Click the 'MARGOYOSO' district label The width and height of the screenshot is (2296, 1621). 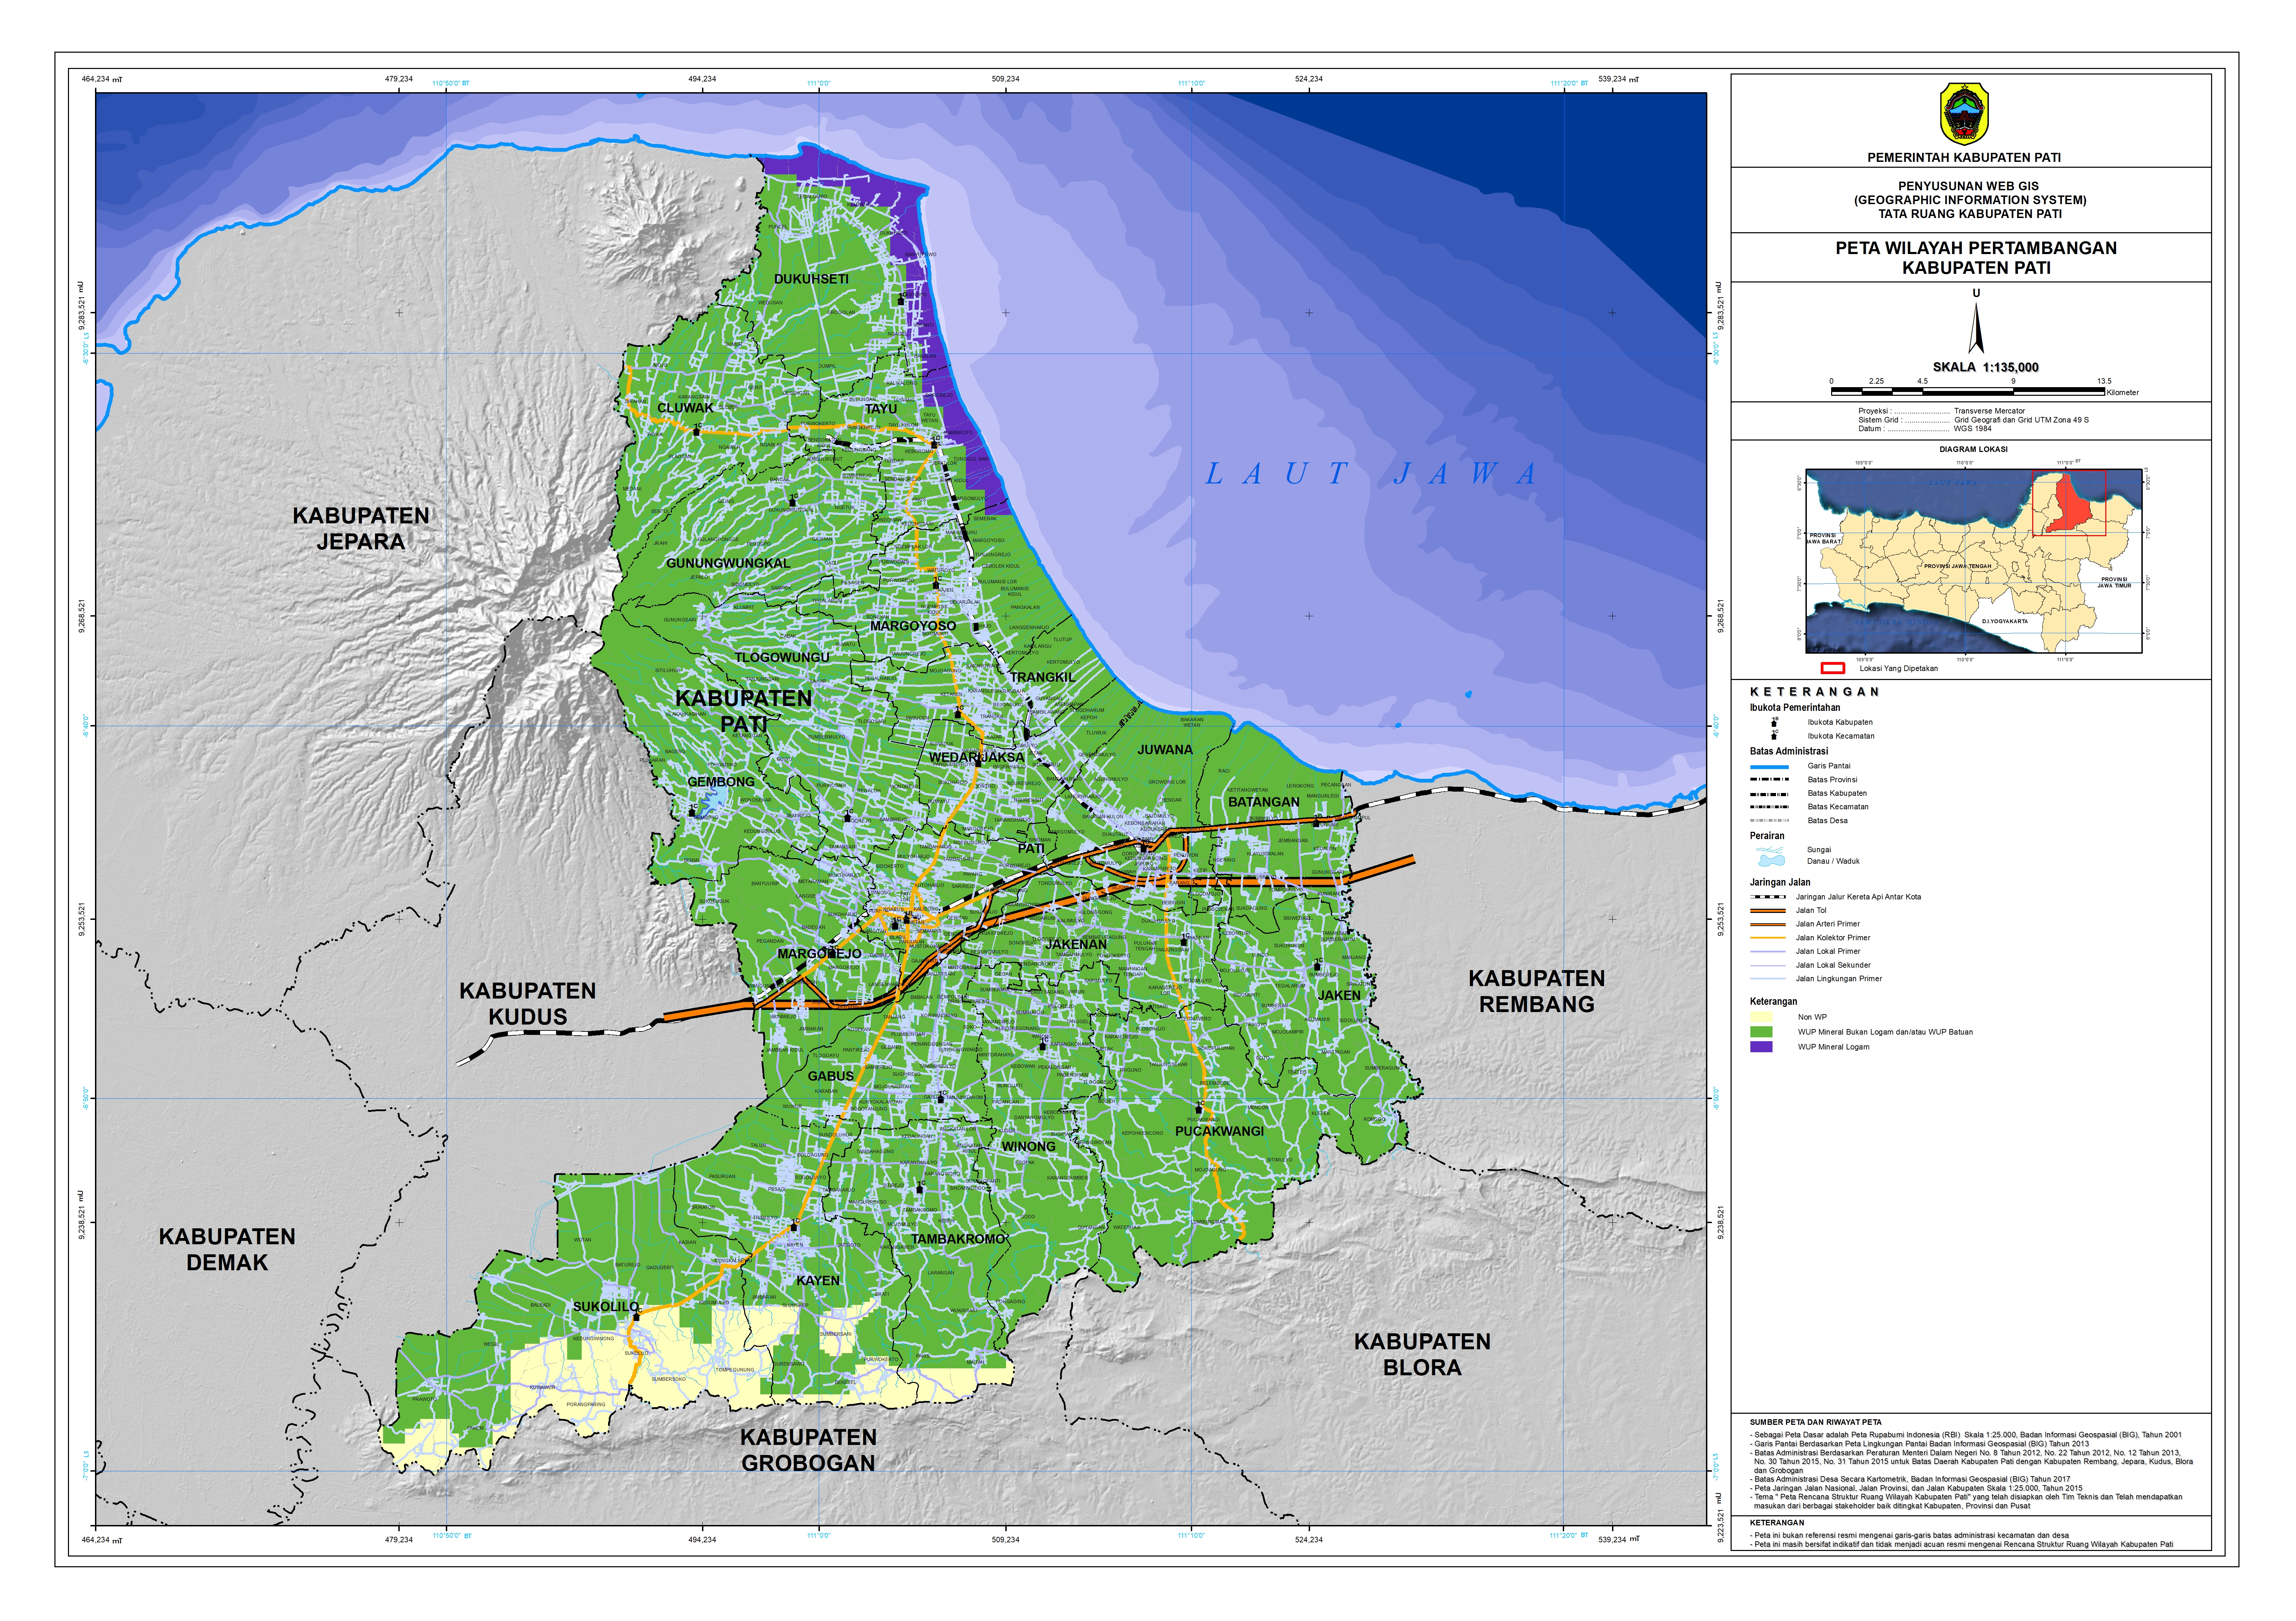(x=913, y=626)
